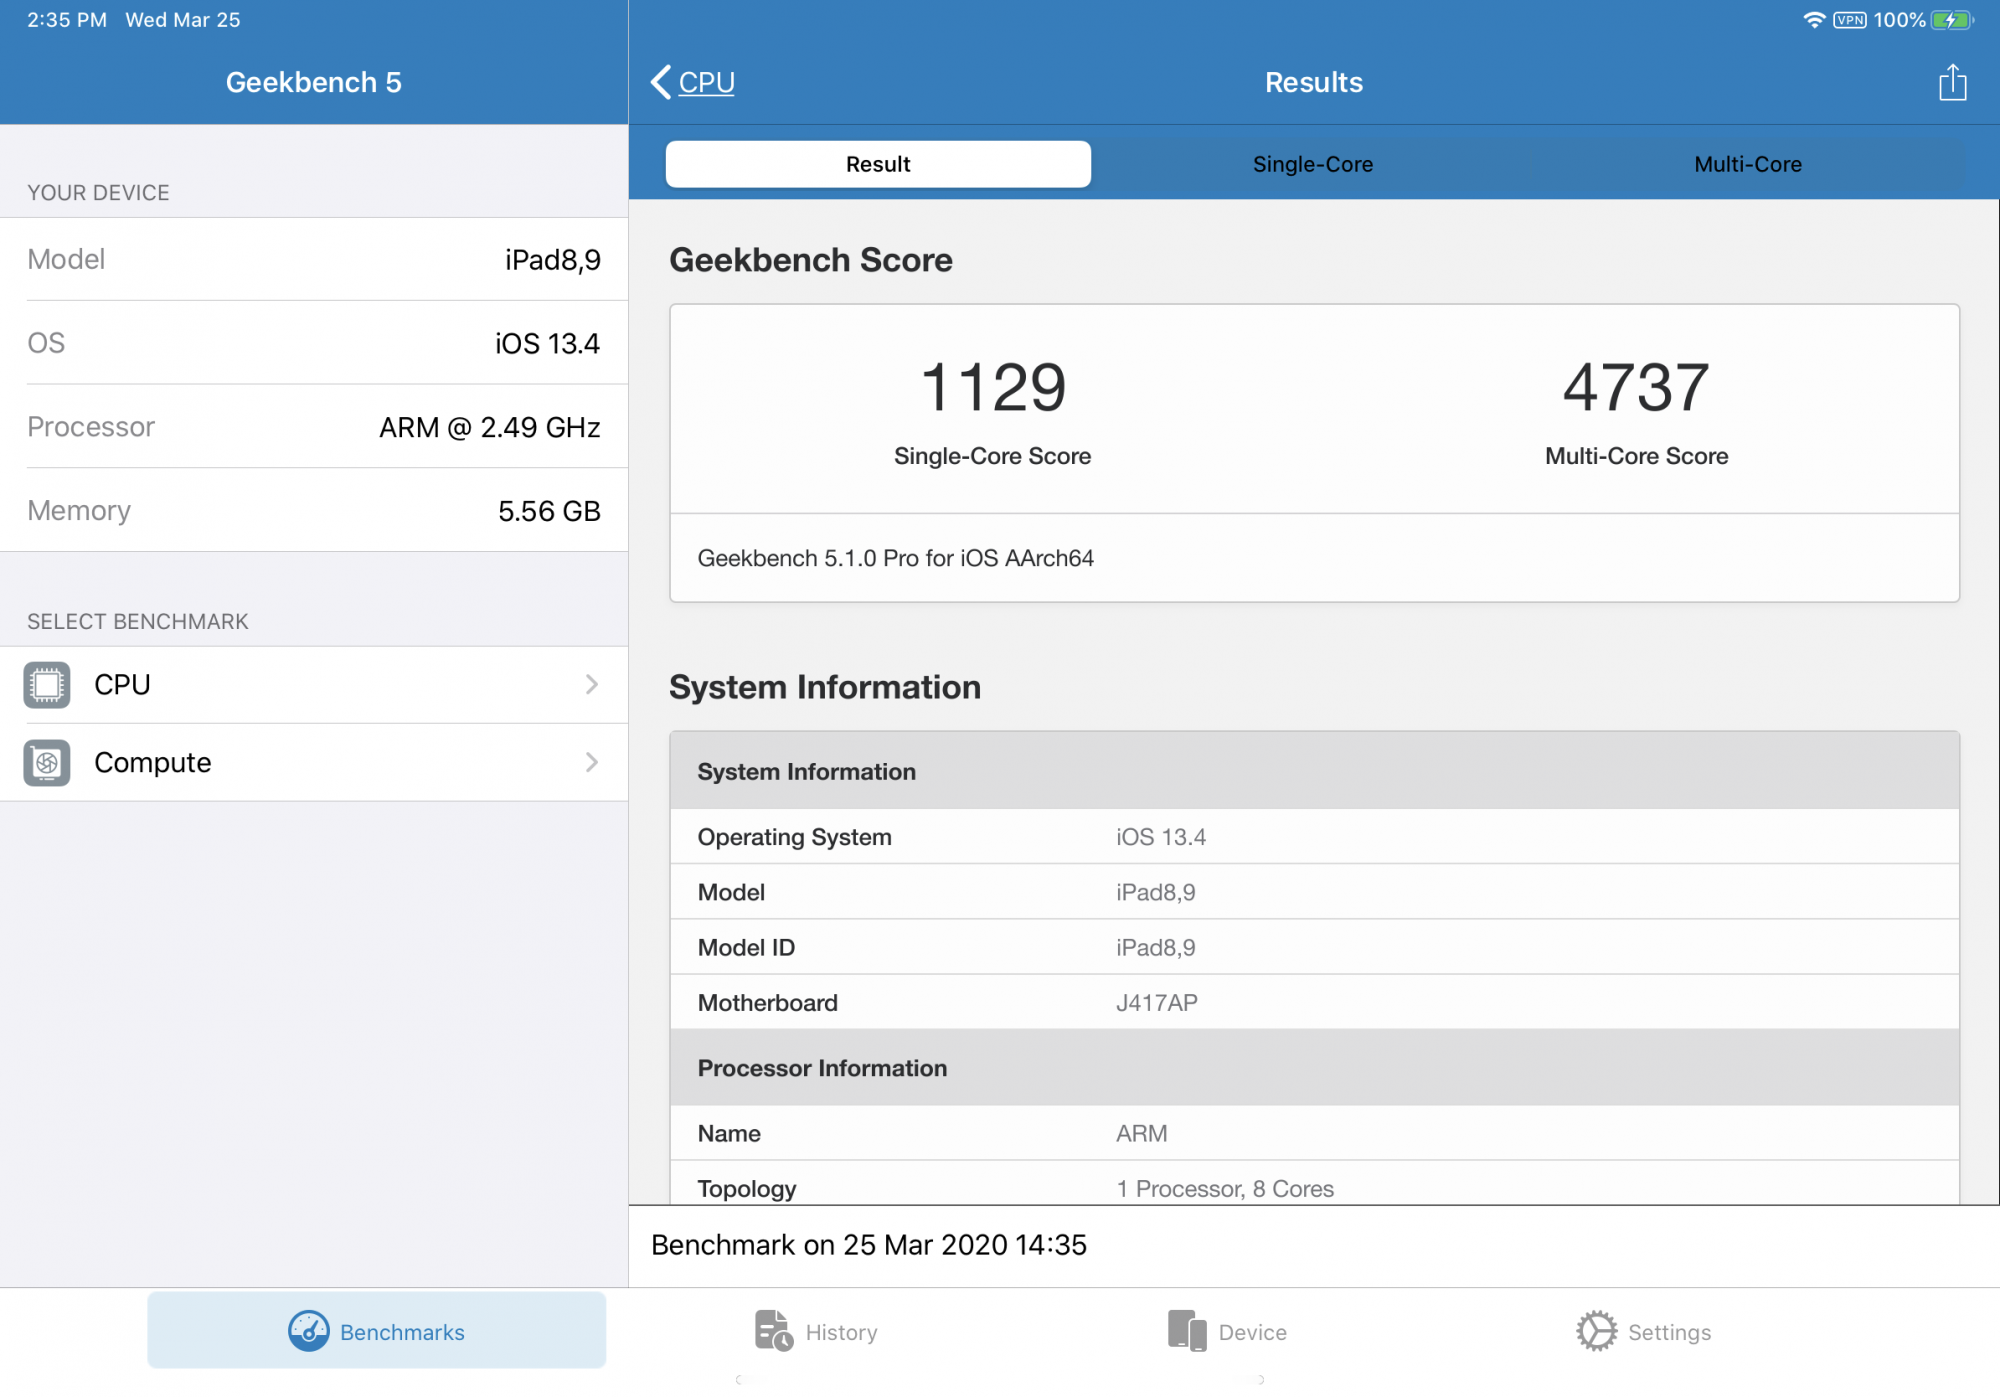Open the Compute benchmark icon
Image resolution: width=2000 pixels, height=1397 pixels.
tap(47, 763)
